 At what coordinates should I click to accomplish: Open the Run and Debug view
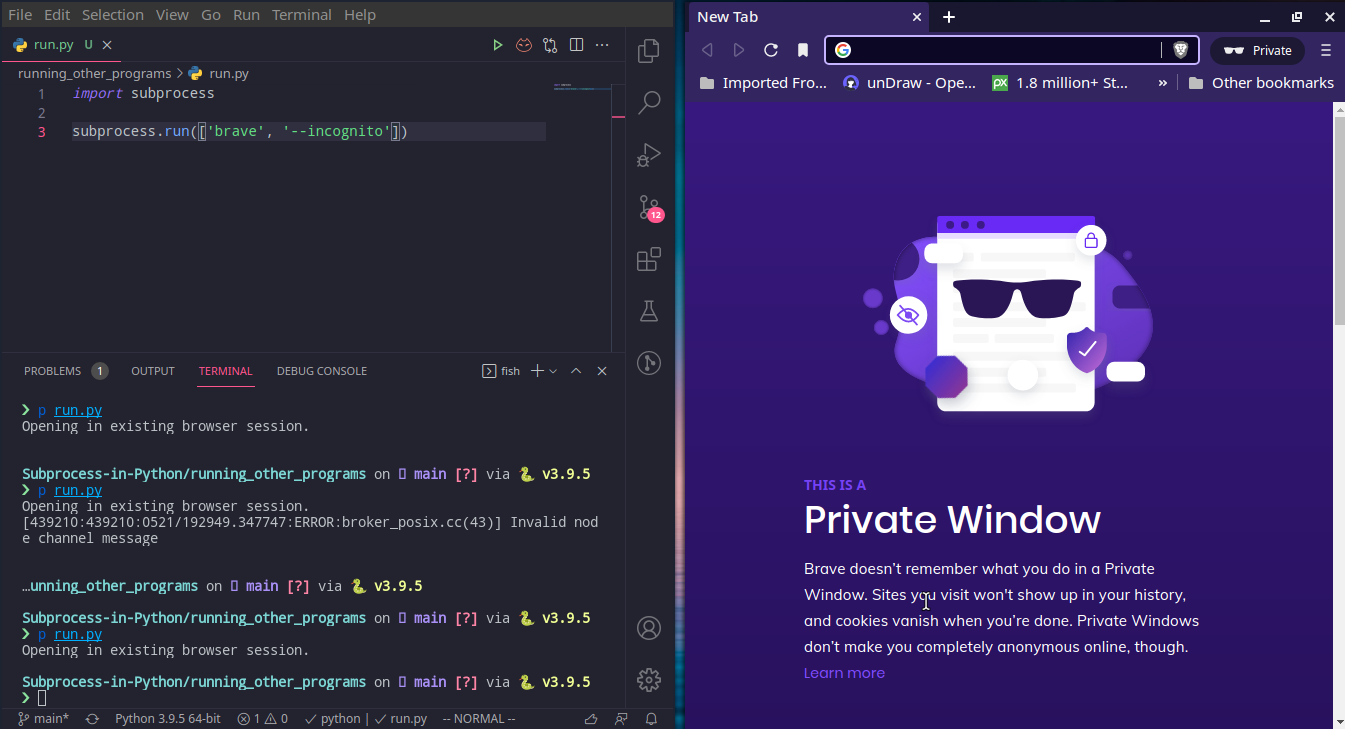click(649, 155)
